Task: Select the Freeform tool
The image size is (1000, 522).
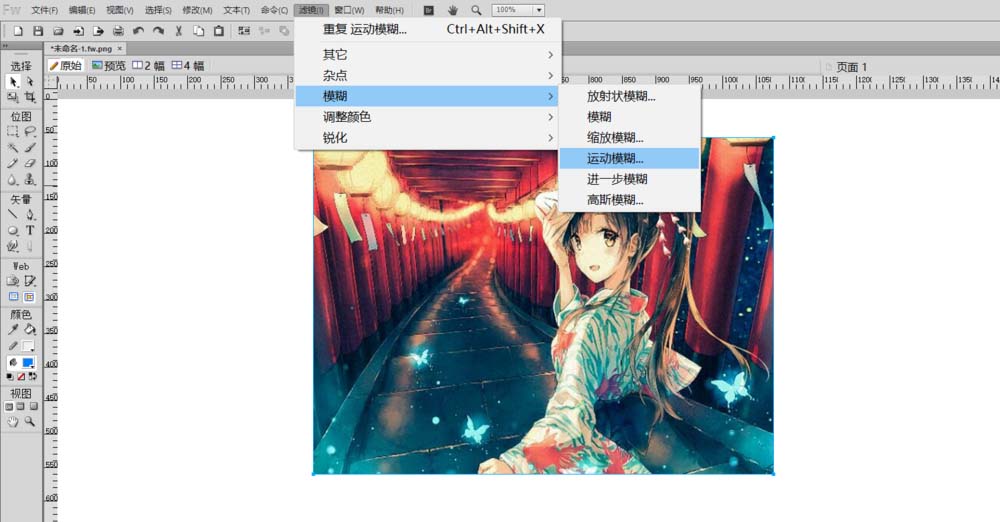Action: 13,246
